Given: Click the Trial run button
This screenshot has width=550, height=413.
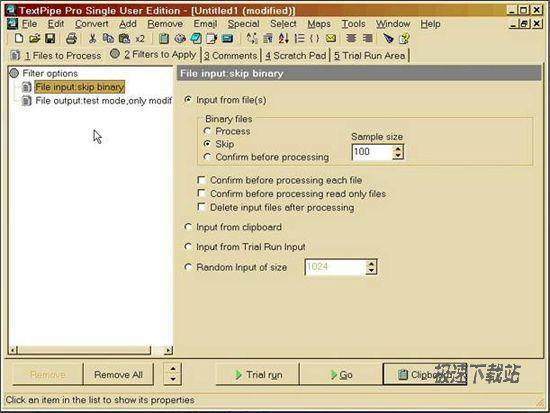Looking at the screenshot, I should point(257,374).
